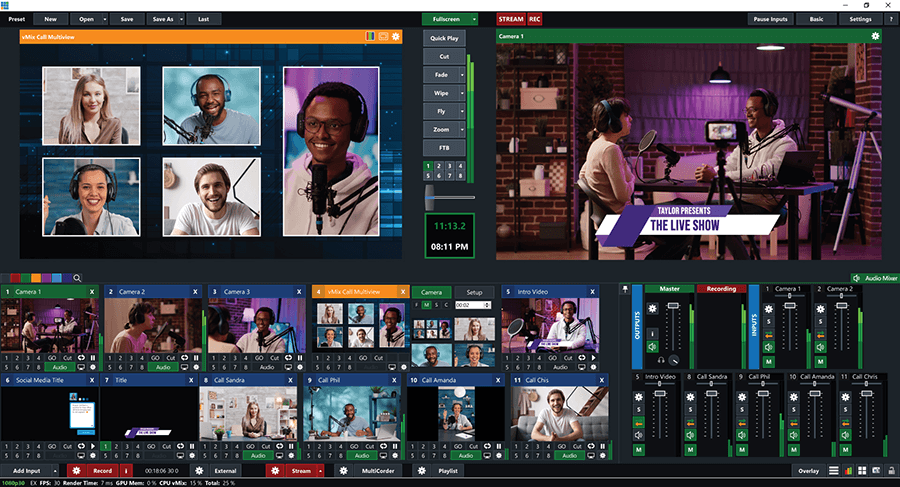Click the FTB button
Image resolution: width=900 pixels, height=487 pixels.
[x=443, y=147]
